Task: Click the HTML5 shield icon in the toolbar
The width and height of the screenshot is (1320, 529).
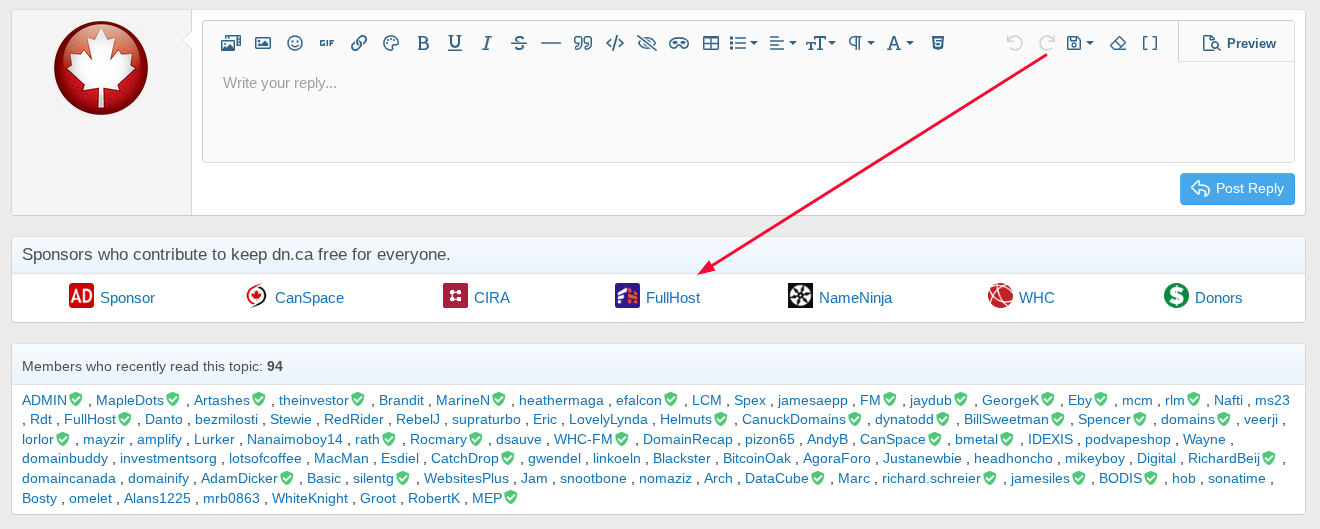Action: point(938,43)
